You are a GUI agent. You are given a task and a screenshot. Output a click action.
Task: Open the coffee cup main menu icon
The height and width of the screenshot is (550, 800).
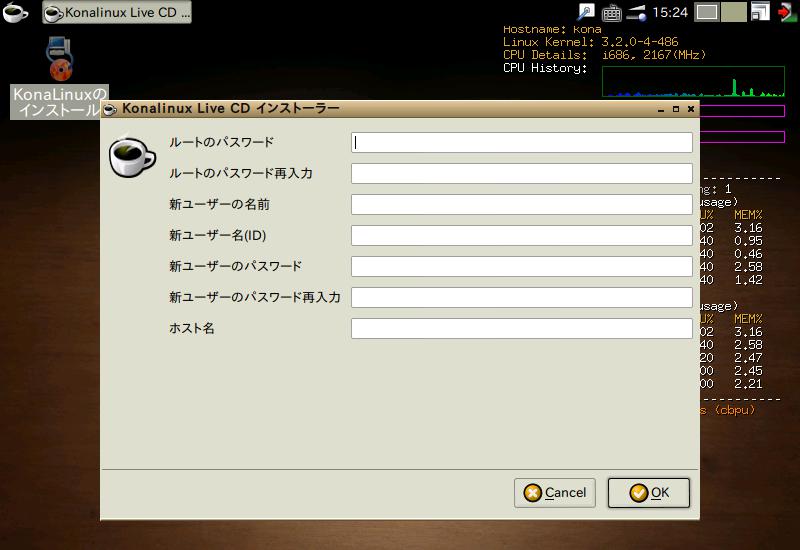click(15, 12)
